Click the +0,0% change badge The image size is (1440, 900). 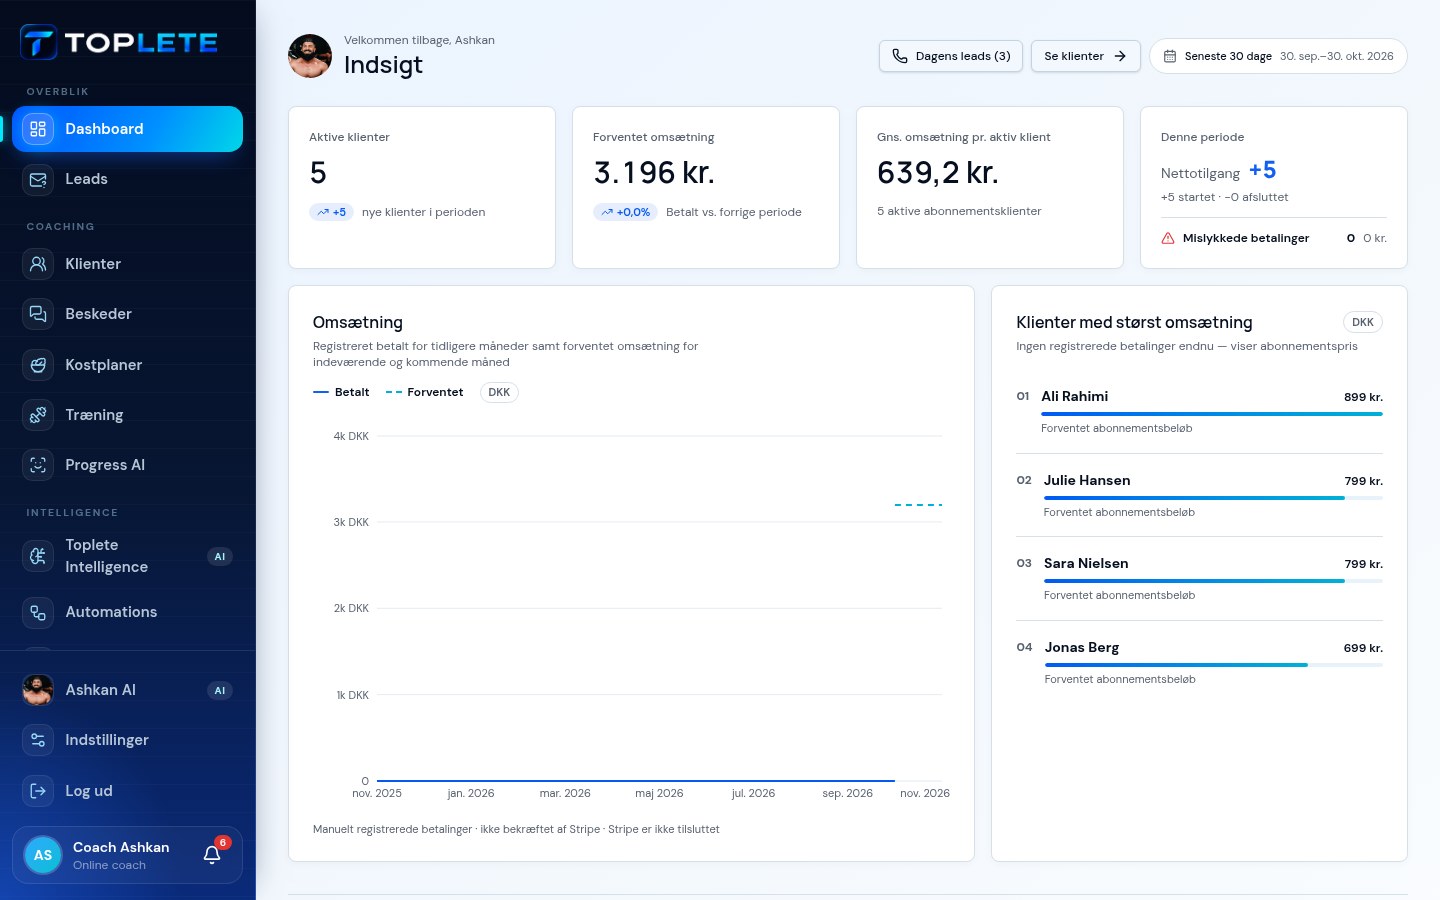point(625,212)
